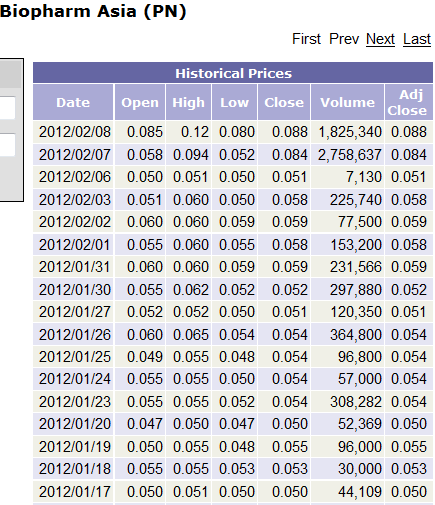Click the High value 0.12
435x505 pixels.
(x=195, y=132)
